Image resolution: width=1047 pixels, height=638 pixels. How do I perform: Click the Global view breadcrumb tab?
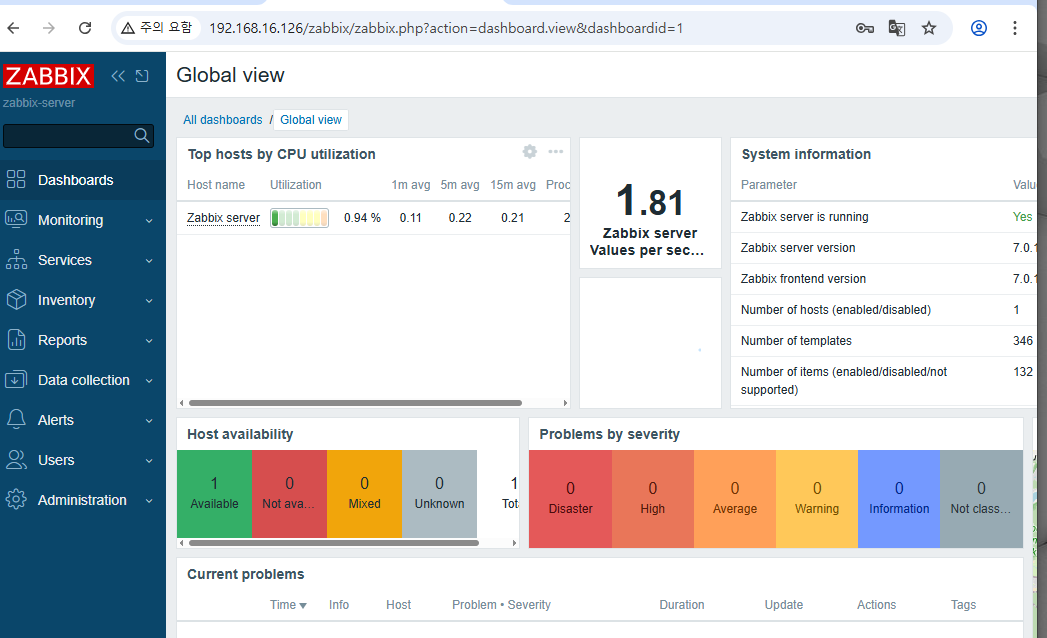tap(310, 120)
